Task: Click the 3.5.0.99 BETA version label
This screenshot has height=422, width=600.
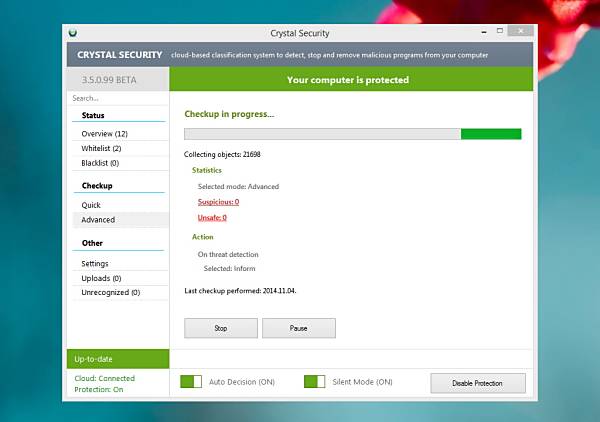Action: (x=109, y=80)
